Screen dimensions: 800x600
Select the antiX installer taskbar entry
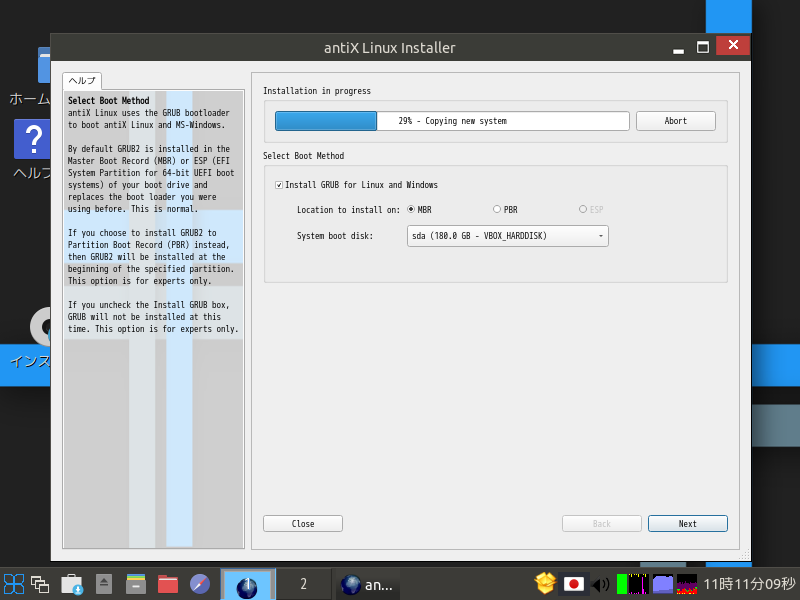click(367, 585)
